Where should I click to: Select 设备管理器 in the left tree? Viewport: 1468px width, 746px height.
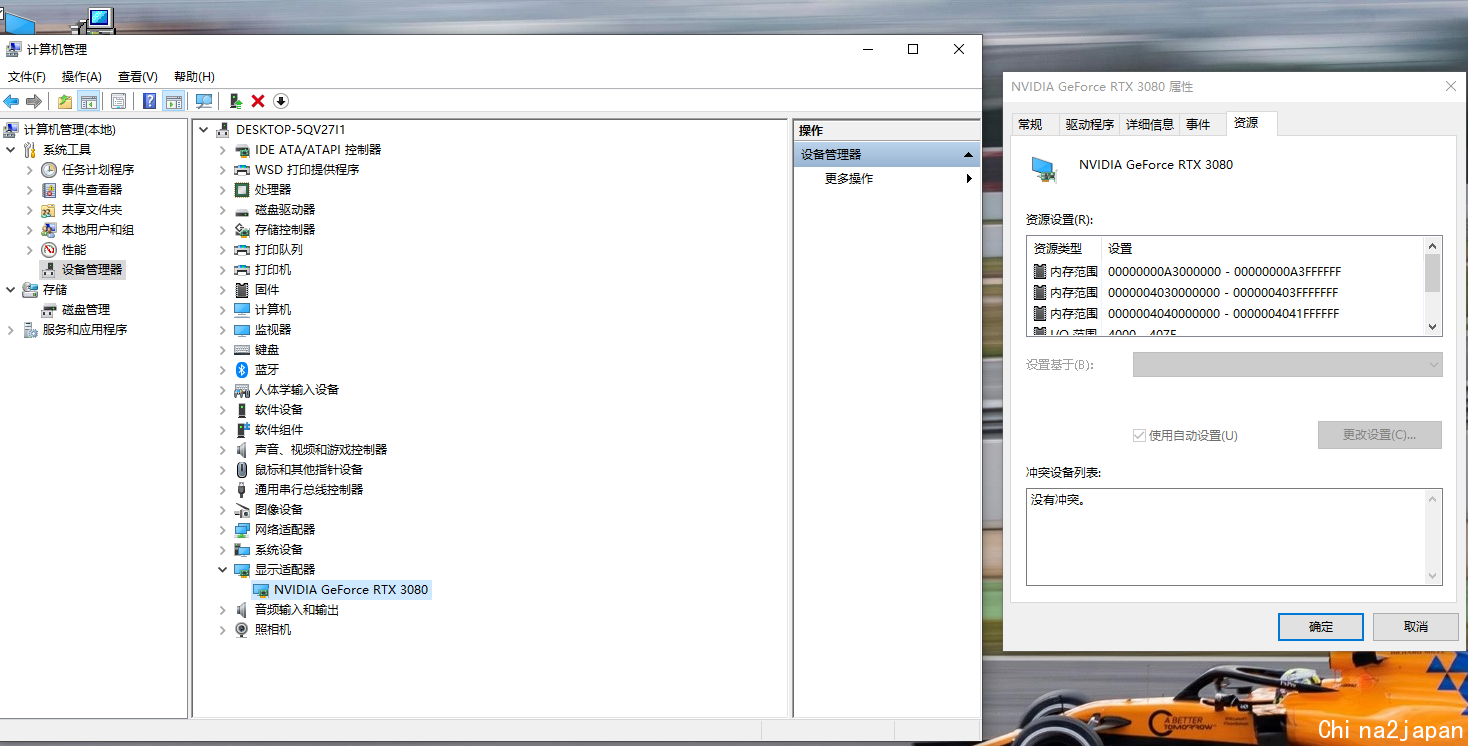click(92, 270)
